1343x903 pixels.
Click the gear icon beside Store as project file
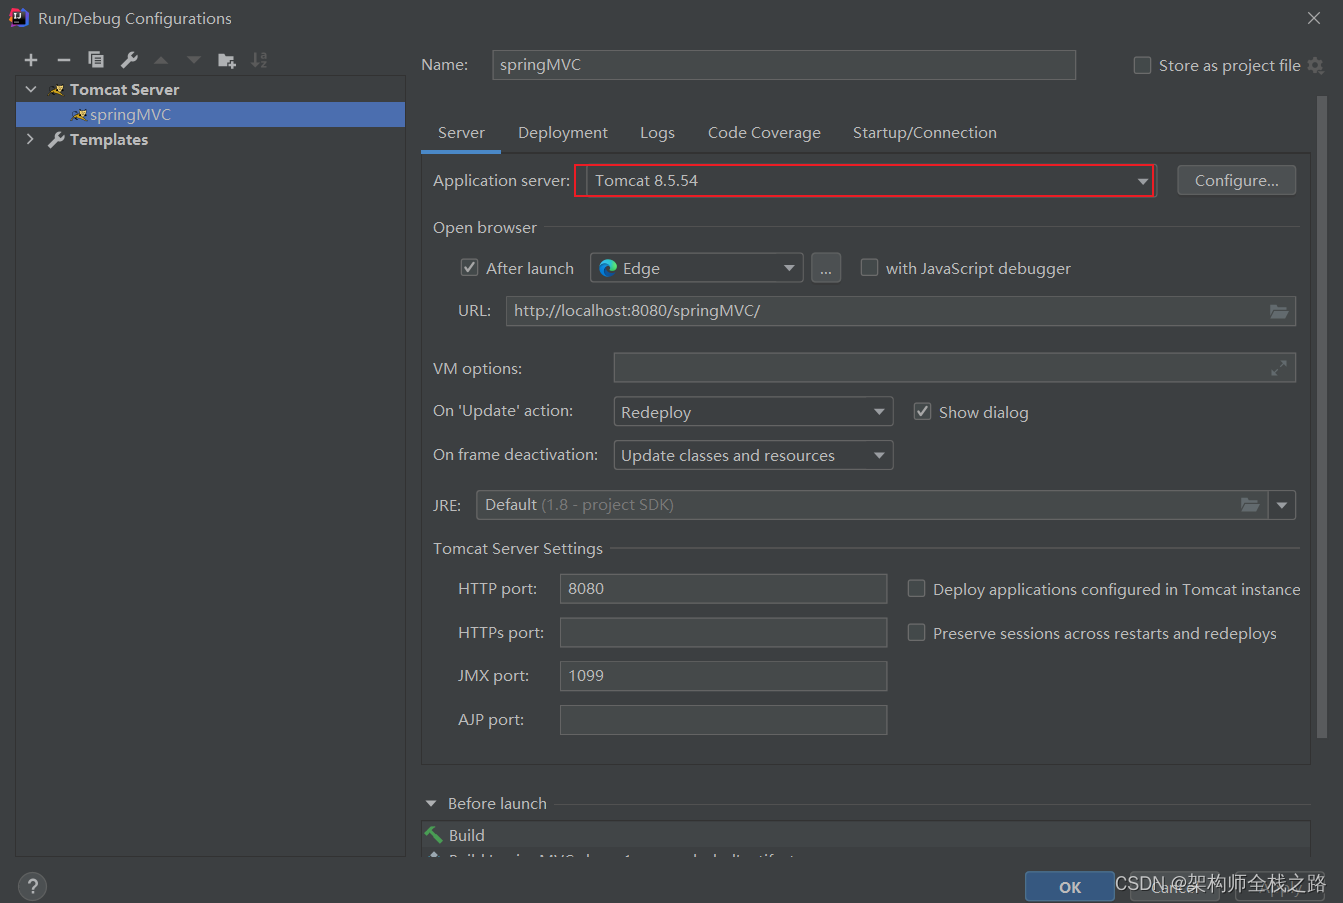coord(1316,66)
